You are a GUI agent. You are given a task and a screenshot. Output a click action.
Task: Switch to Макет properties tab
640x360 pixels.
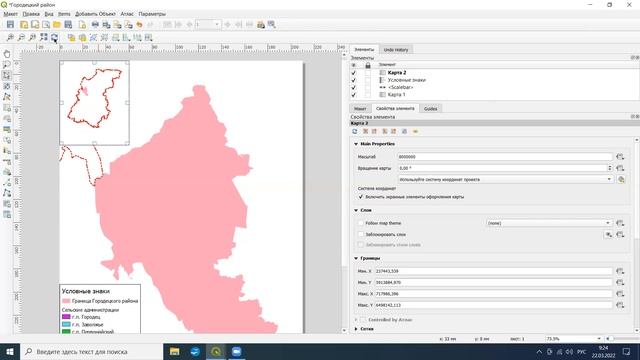[360, 109]
